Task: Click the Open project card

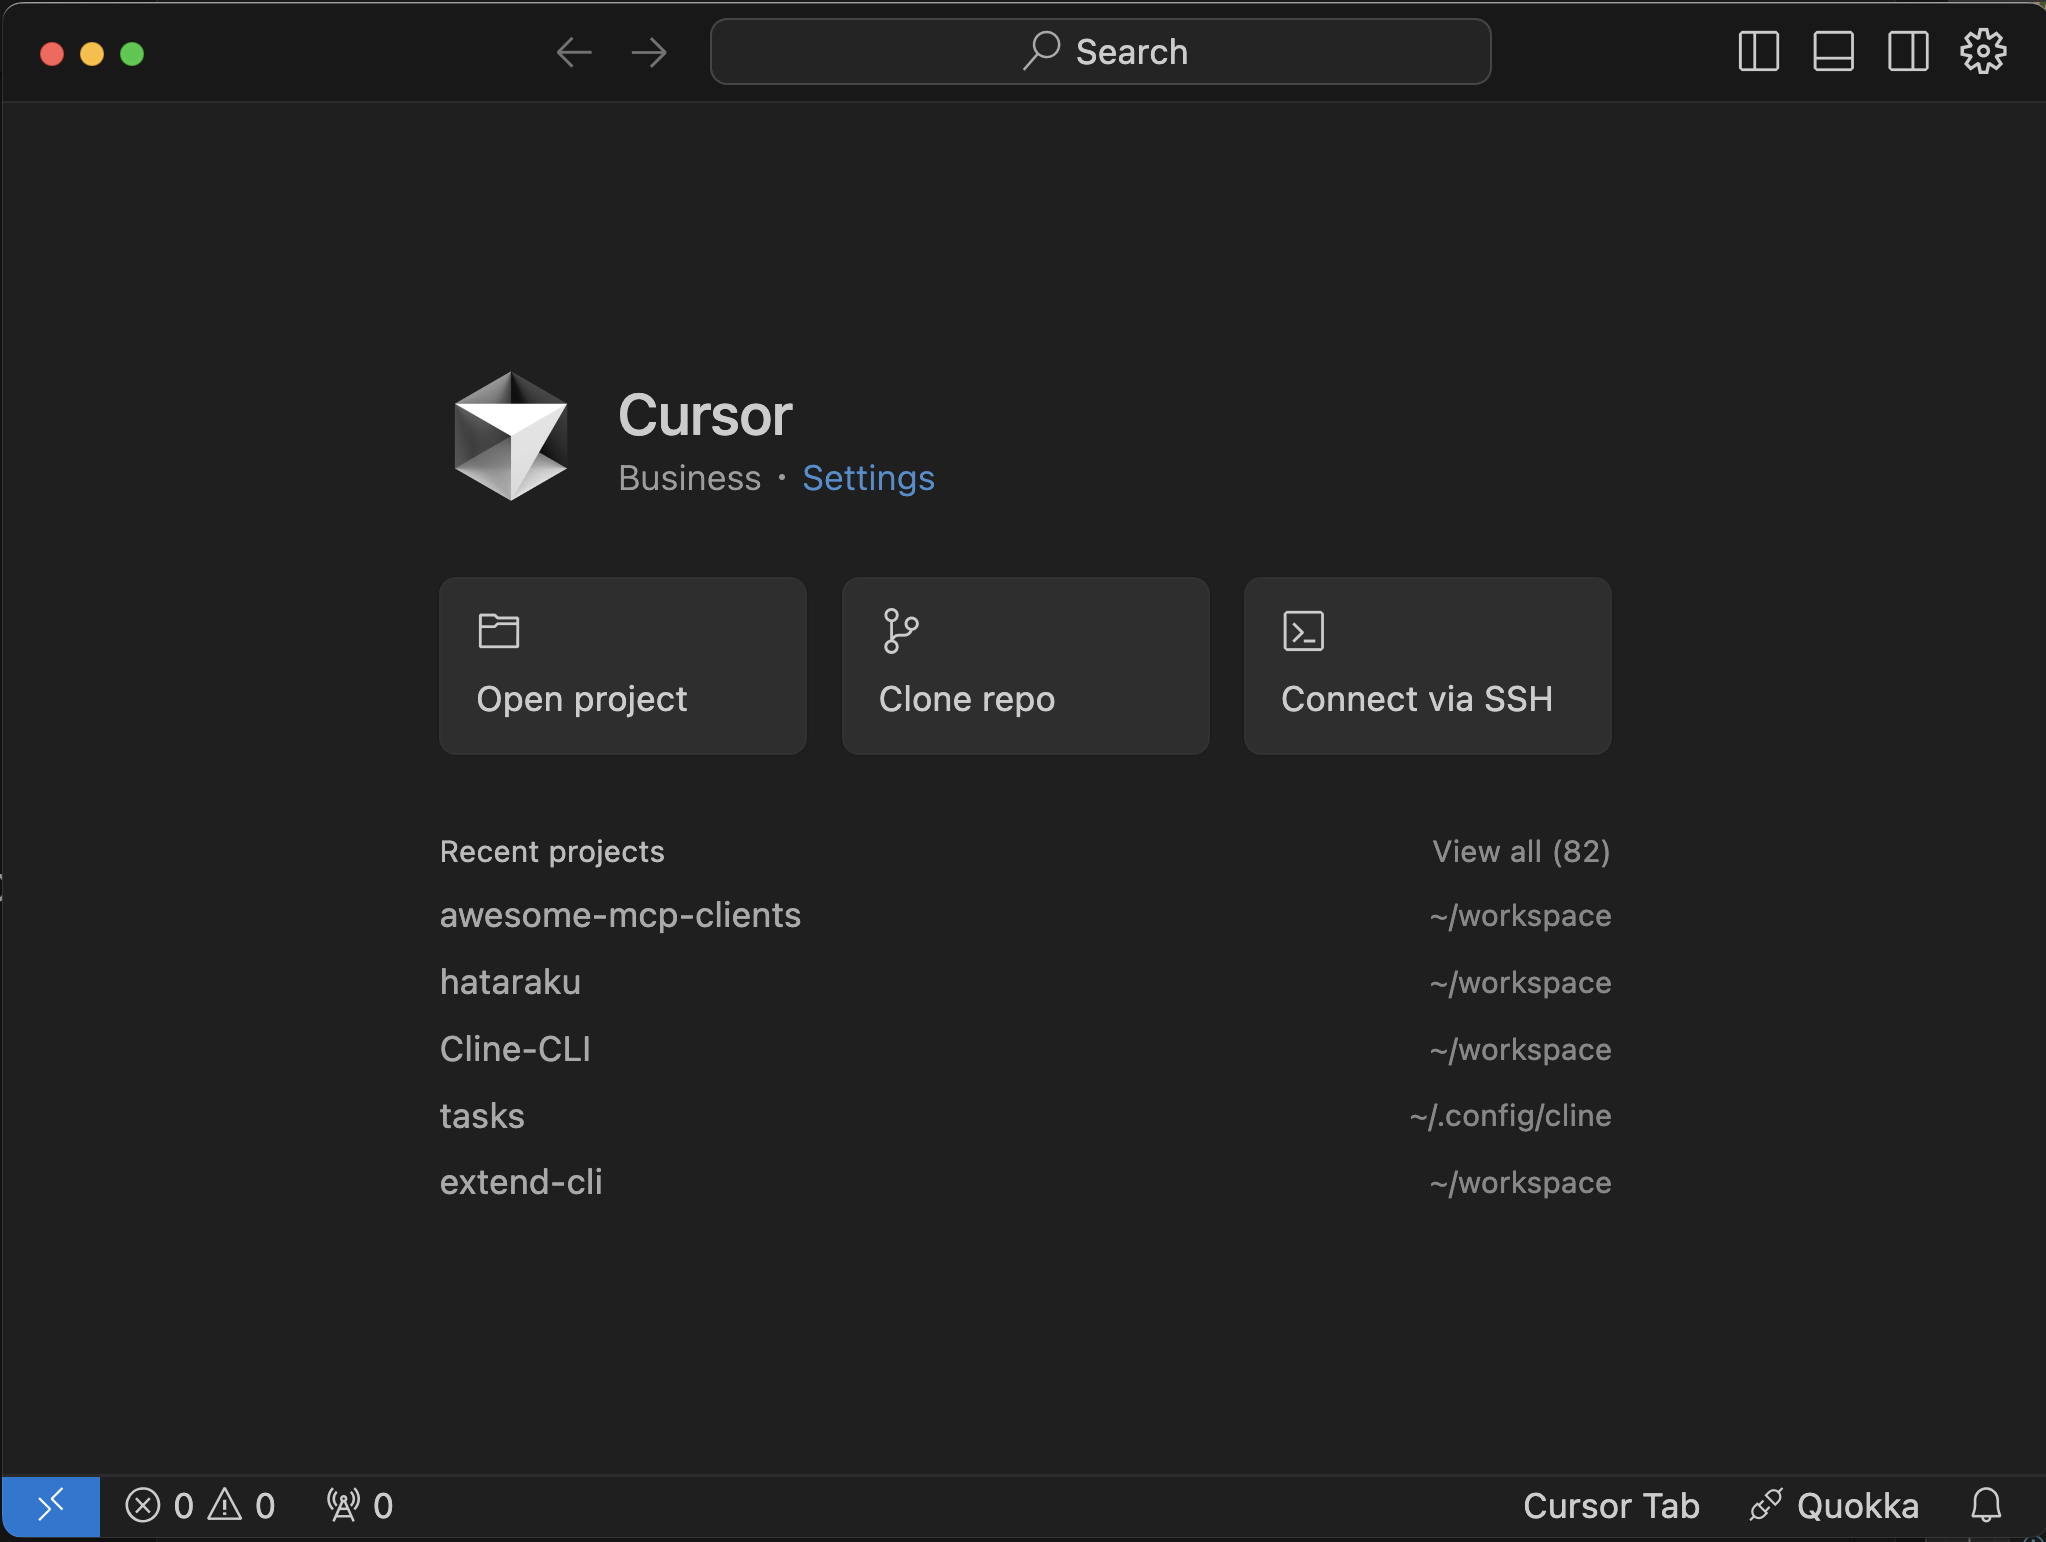Action: pyautogui.click(x=621, y=665)
